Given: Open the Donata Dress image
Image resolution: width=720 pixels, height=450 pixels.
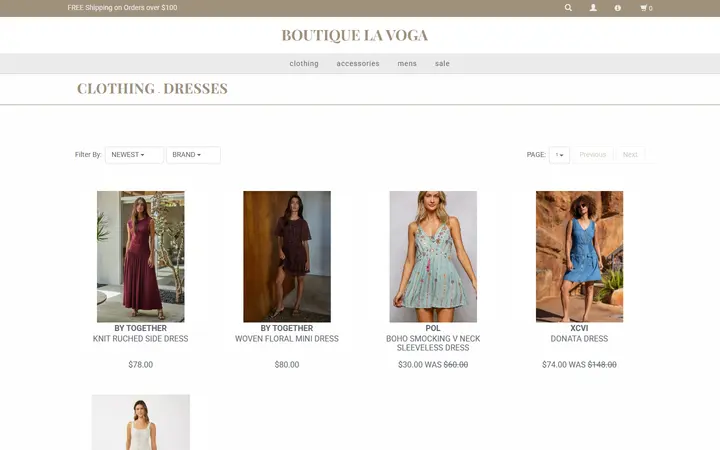Looking at the screenshot, I should [x=579, y=256].
